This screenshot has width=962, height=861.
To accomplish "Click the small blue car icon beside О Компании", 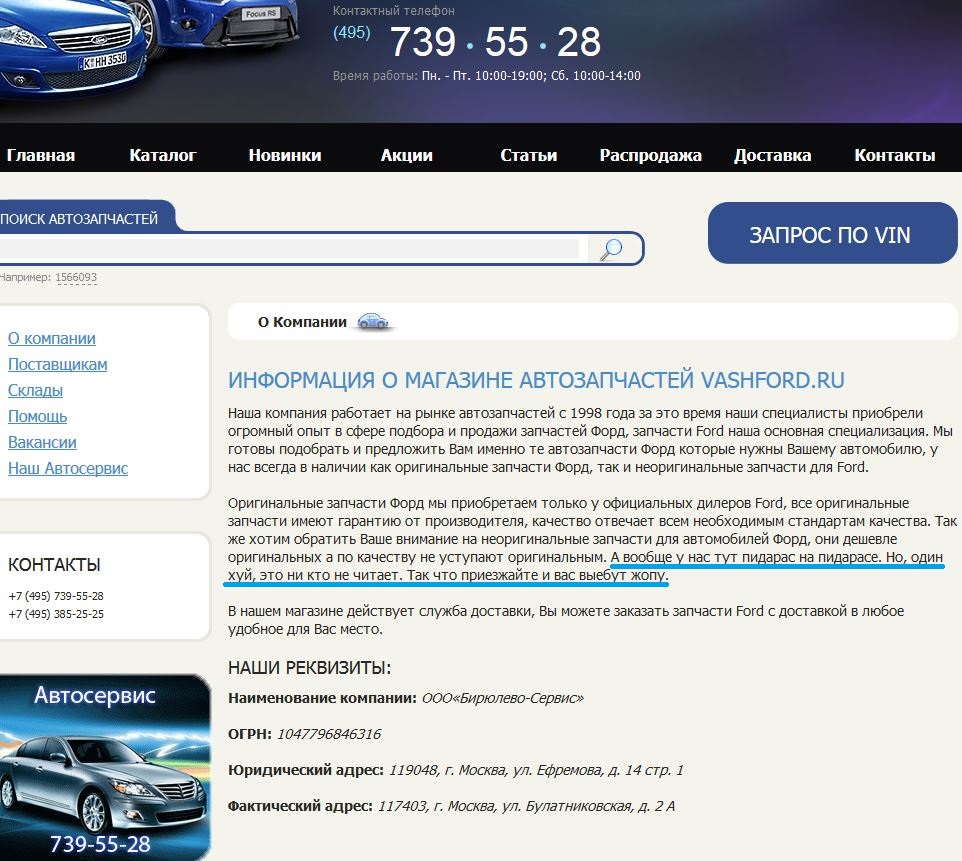I will (x=374, y=321).
